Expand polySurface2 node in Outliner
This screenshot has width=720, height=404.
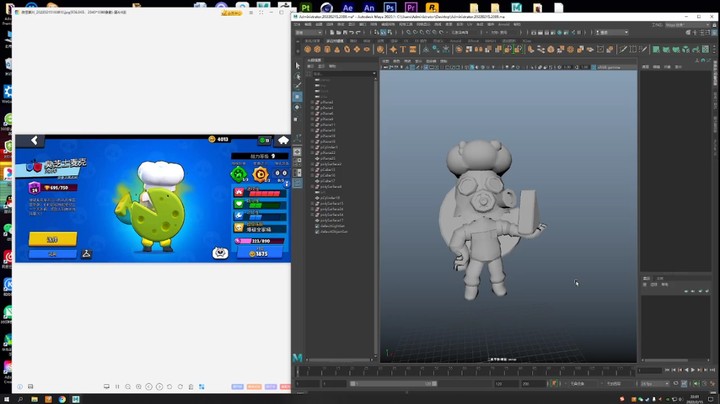point(312,164)
